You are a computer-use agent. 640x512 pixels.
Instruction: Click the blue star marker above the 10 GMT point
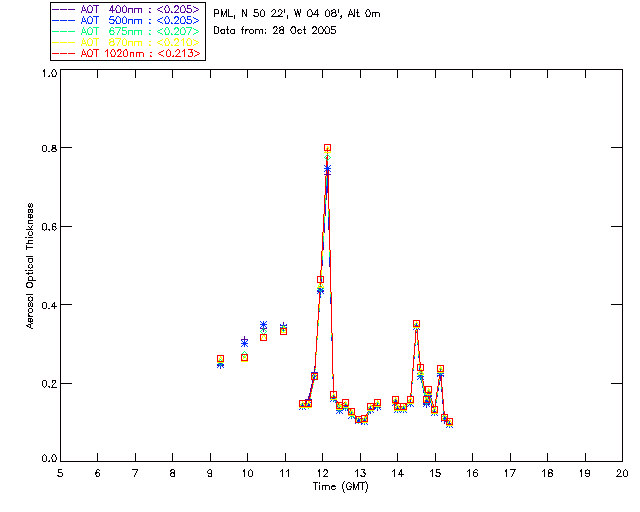(244, 342)
